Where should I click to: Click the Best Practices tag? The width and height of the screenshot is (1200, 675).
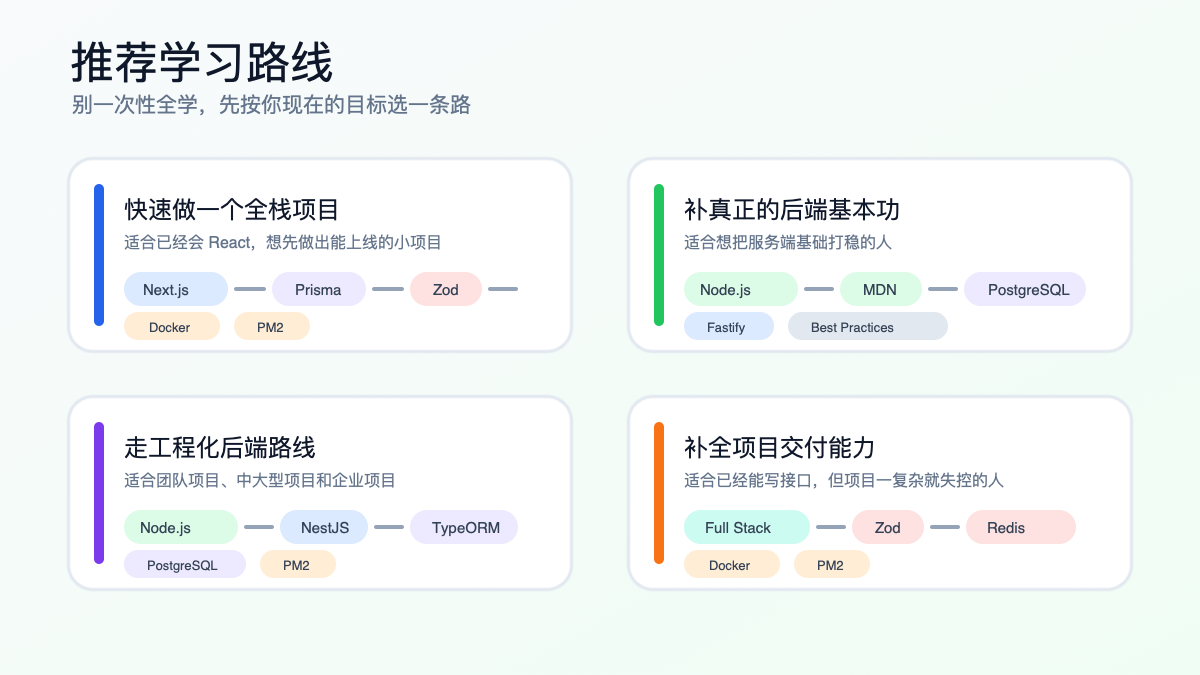click(x=868, y=326)
